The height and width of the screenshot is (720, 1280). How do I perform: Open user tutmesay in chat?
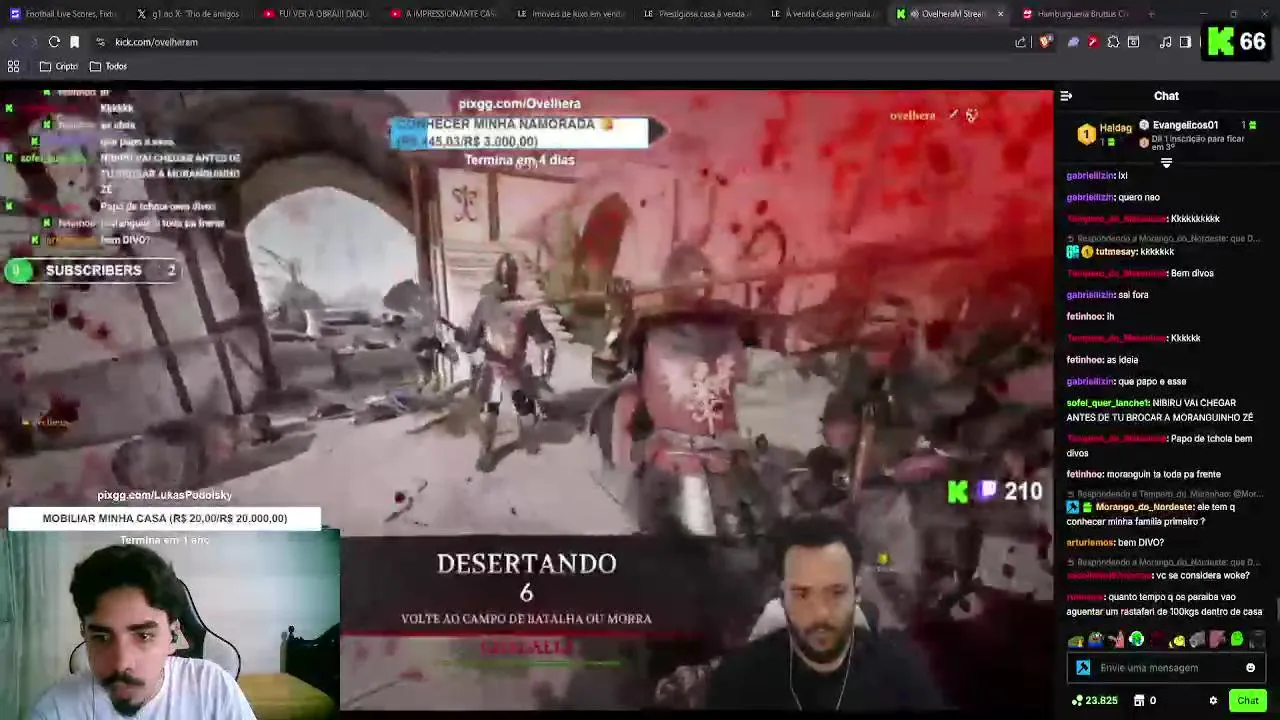tap(1116, 252)
